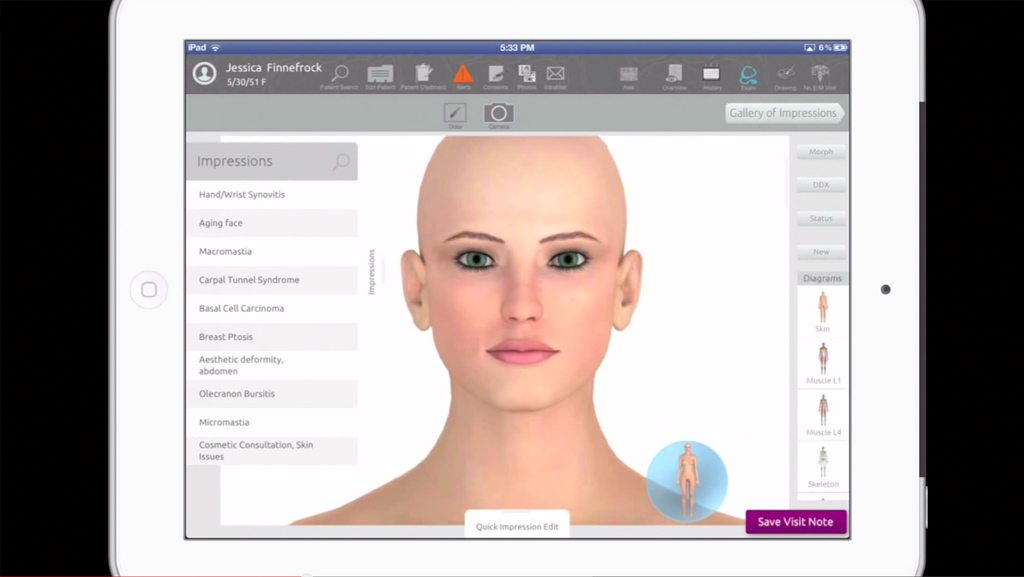Viewport: 1024px width, 577px height.
Task: Click the grey toolbar icon left of Overview
Action: [628, 74]
